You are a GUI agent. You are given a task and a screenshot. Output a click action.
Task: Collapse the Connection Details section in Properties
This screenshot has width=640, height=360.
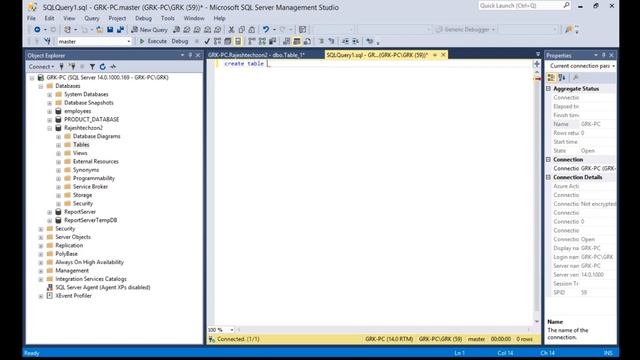pos(549,177)
